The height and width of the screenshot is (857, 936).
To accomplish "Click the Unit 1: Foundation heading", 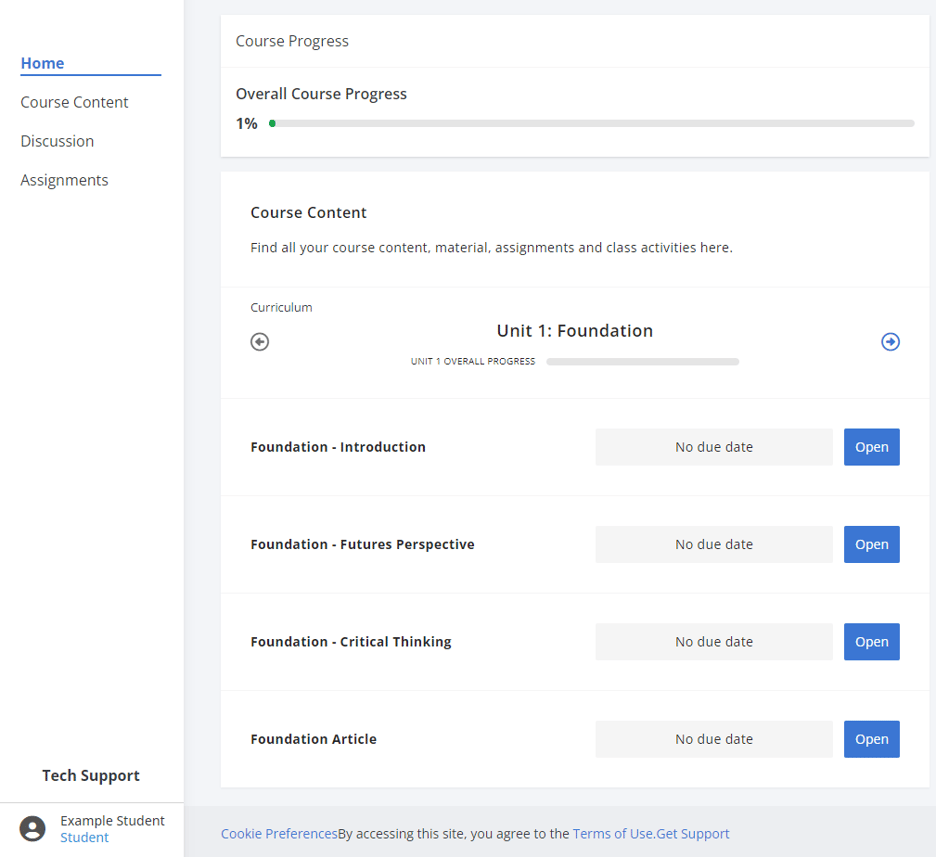I will [574, 331].
